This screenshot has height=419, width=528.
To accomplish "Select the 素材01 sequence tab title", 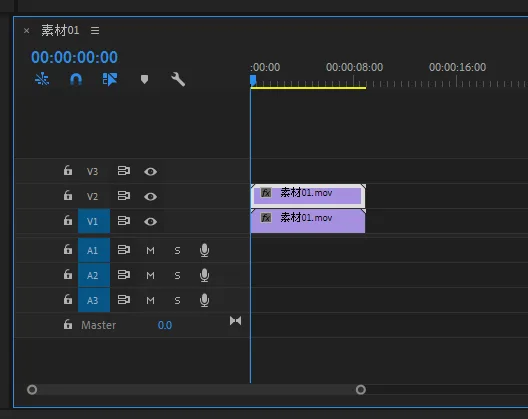I will tap(60, 30).
